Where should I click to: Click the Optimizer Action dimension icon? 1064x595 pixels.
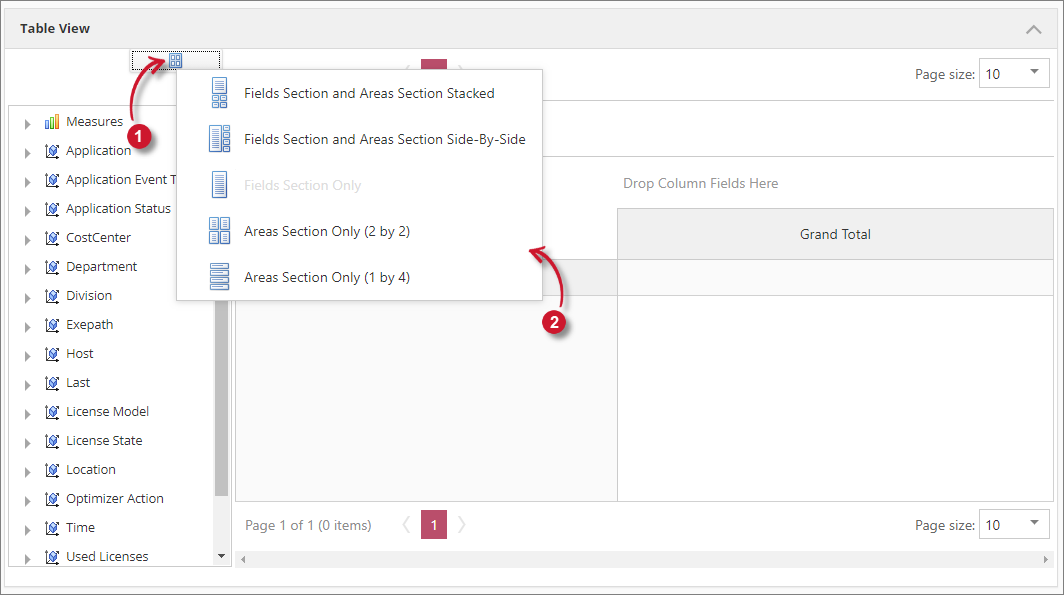pos(52,499)
